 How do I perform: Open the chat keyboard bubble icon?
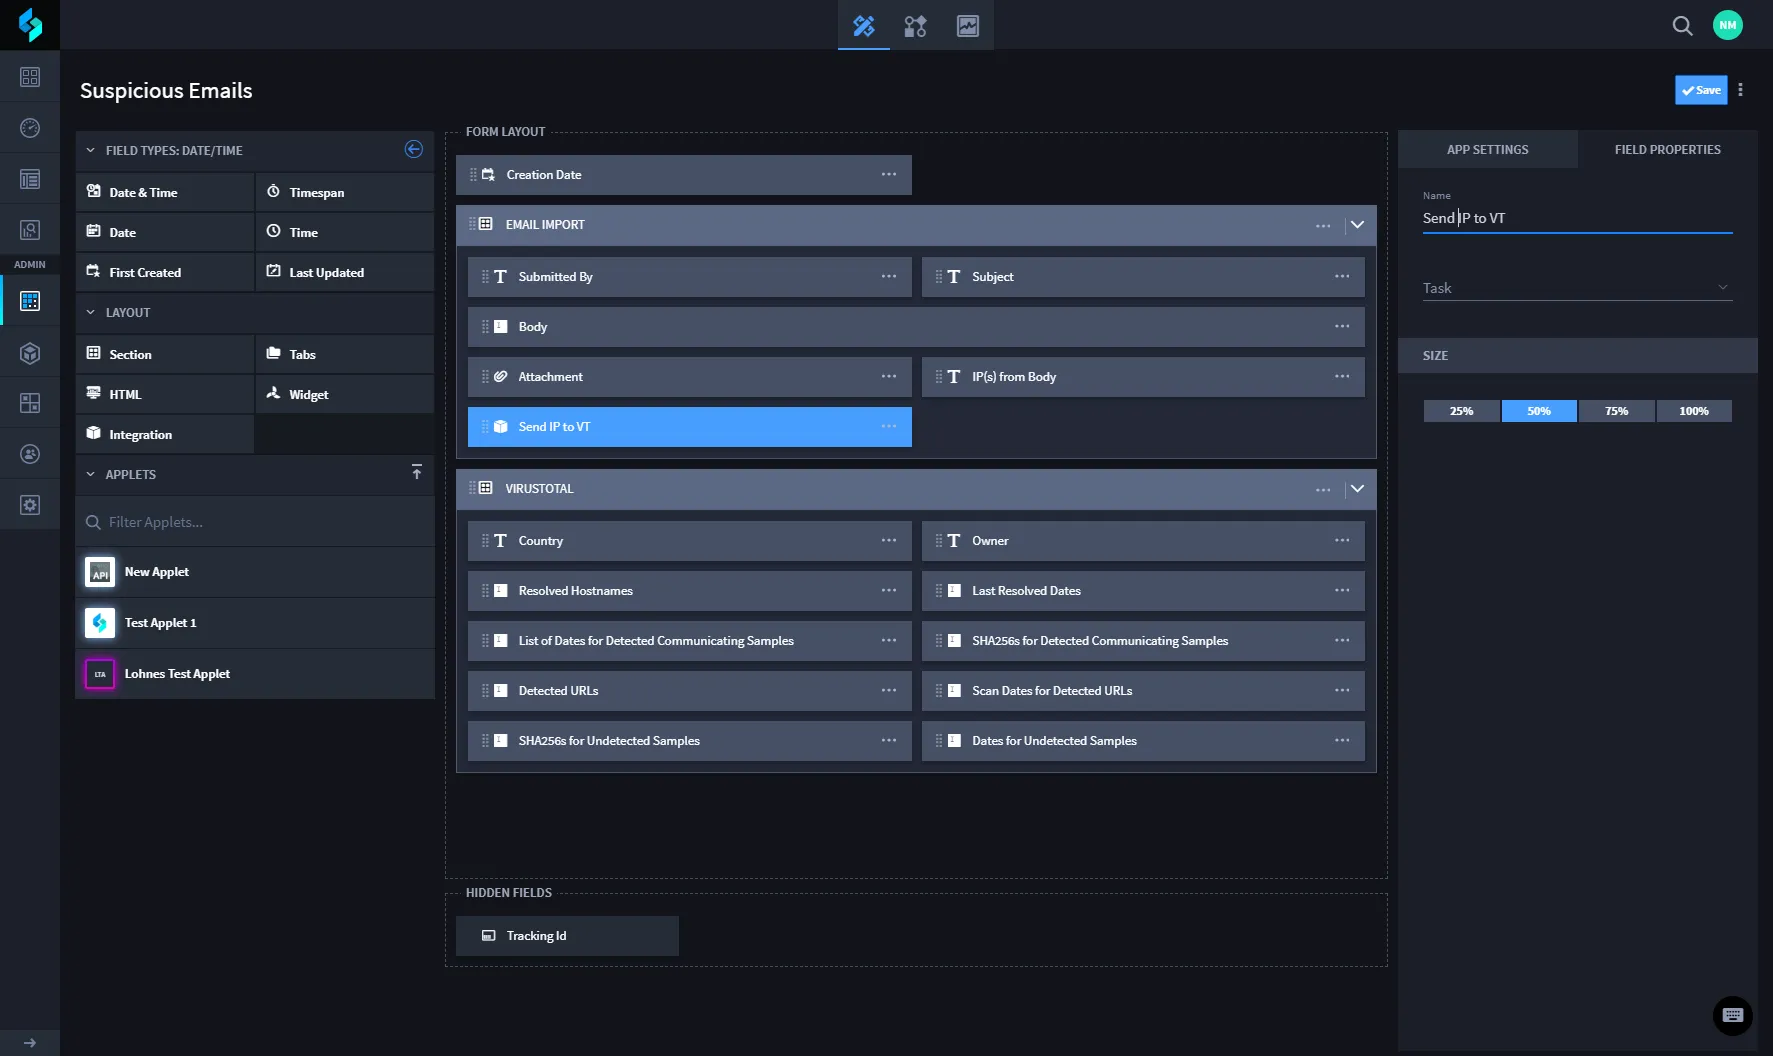[x=1733, y=1015]
